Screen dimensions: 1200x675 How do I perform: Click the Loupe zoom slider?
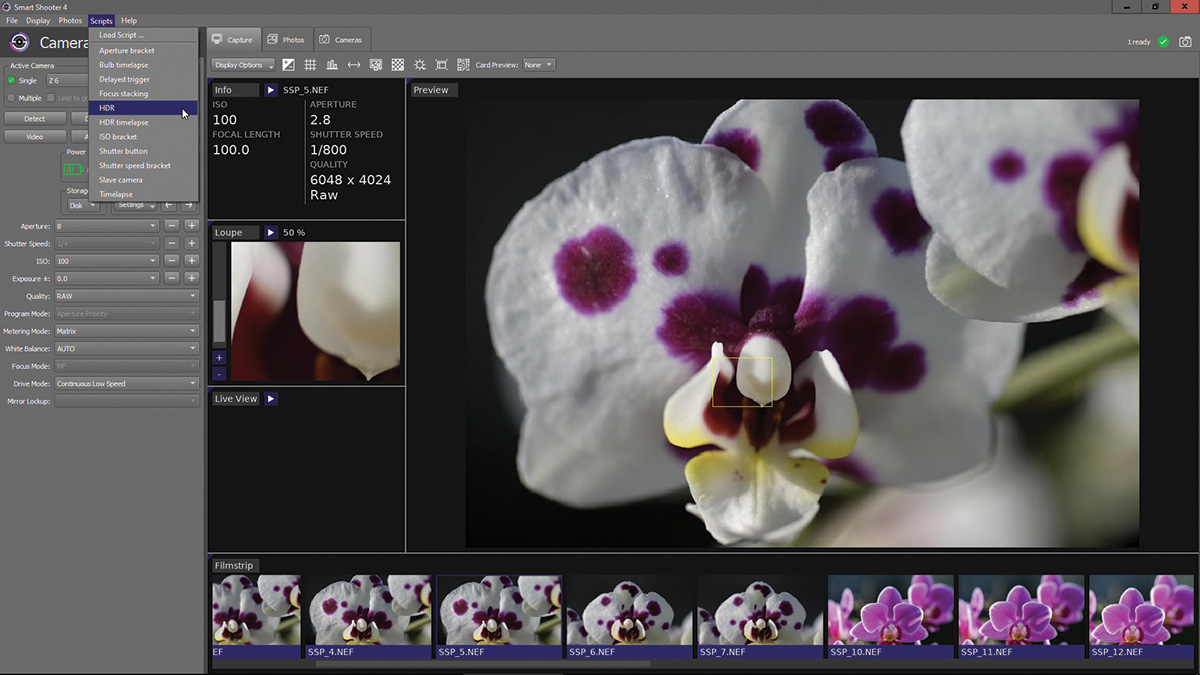click(219, 320)
